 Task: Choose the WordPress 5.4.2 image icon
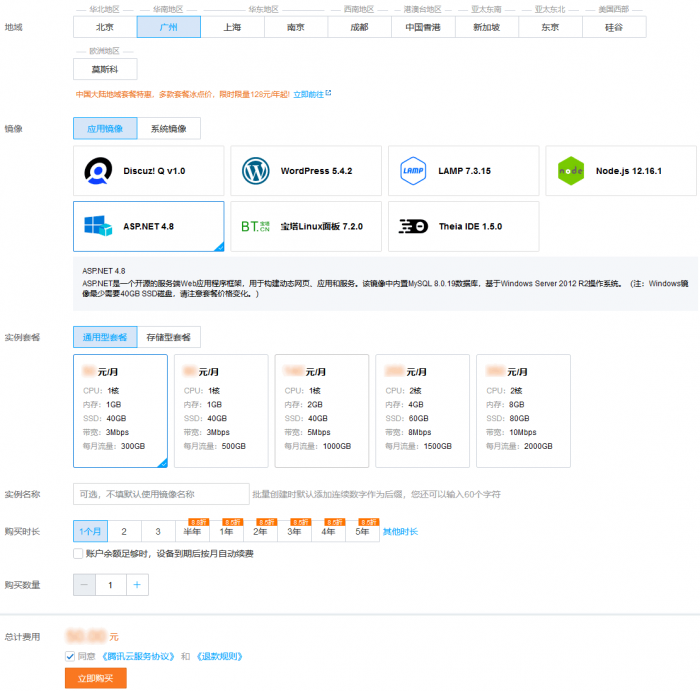point(256,171)
